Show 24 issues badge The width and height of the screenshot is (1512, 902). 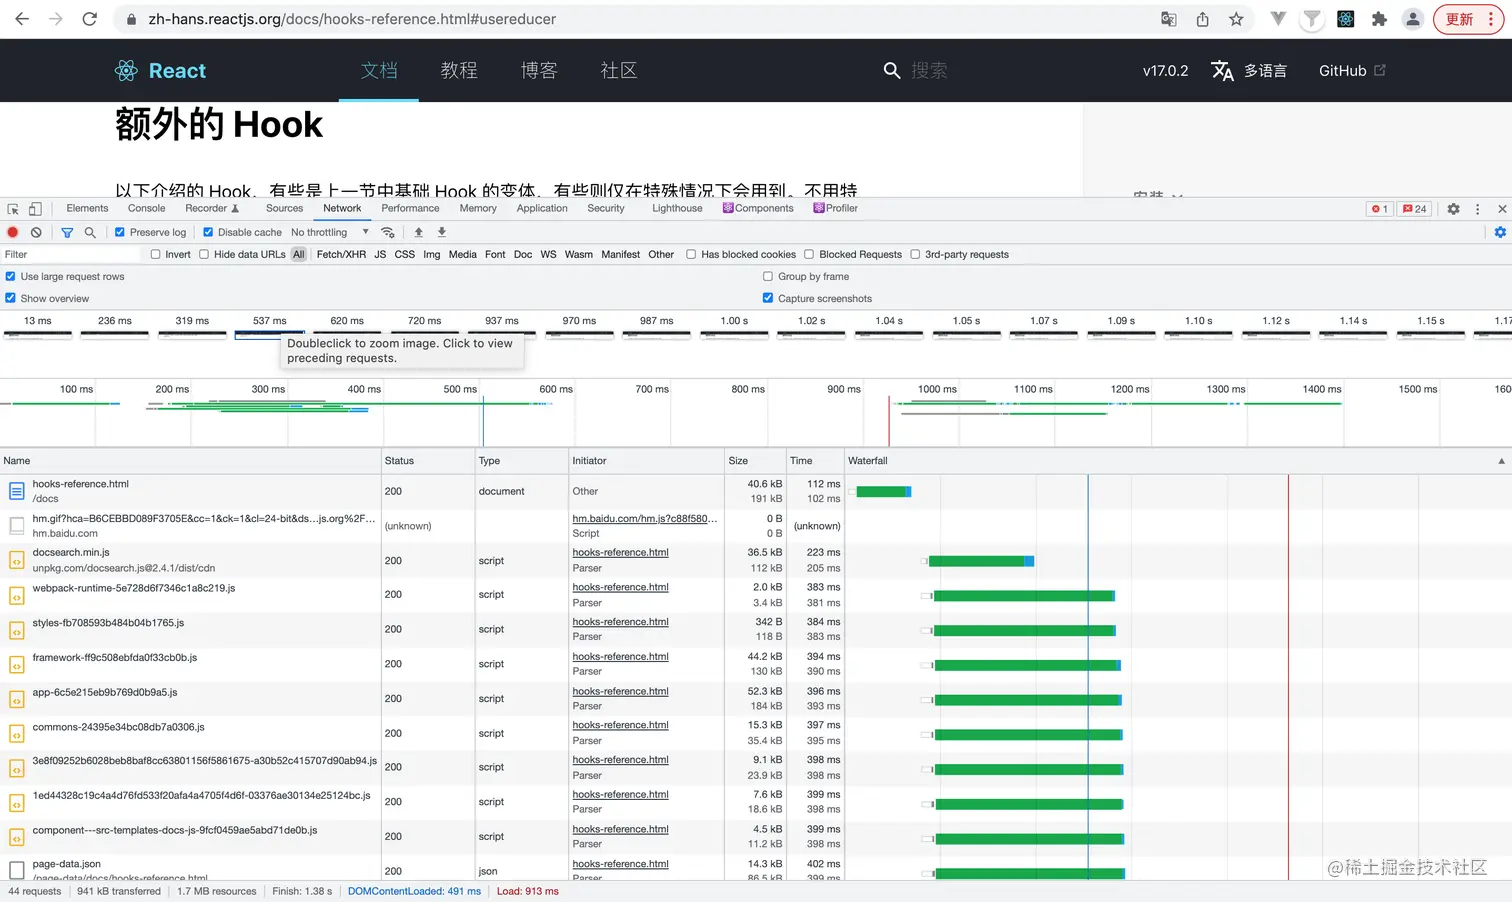coord(1415,209)
